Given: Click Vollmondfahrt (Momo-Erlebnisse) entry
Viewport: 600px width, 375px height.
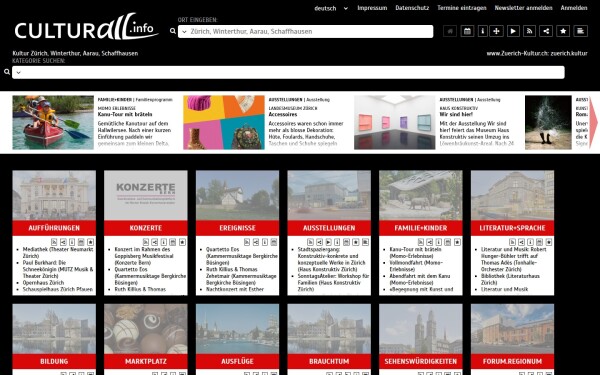Looking at the screenshot, I should tap(416, 266).
